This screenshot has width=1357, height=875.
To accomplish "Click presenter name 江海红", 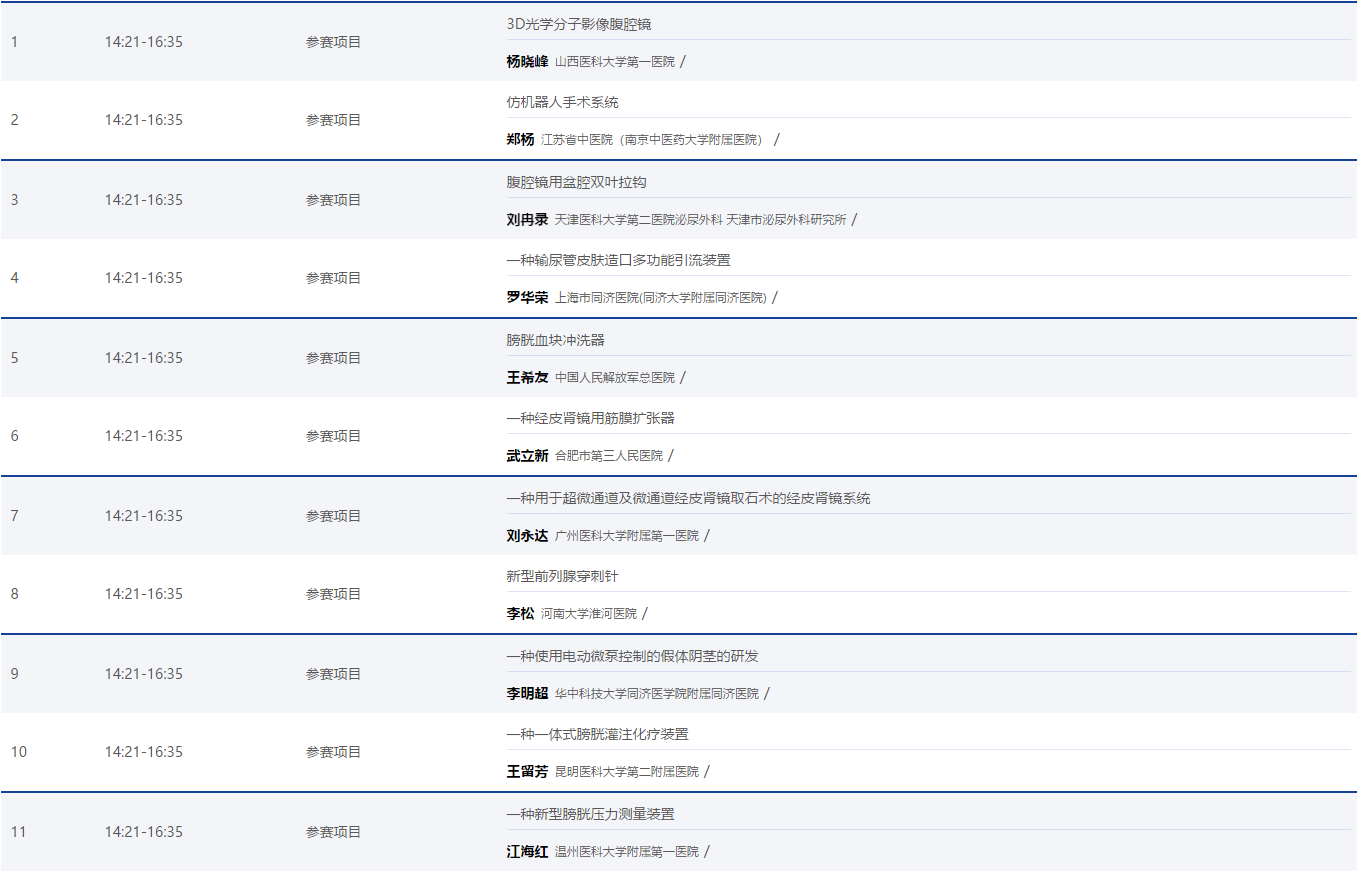I will (527, 851).
